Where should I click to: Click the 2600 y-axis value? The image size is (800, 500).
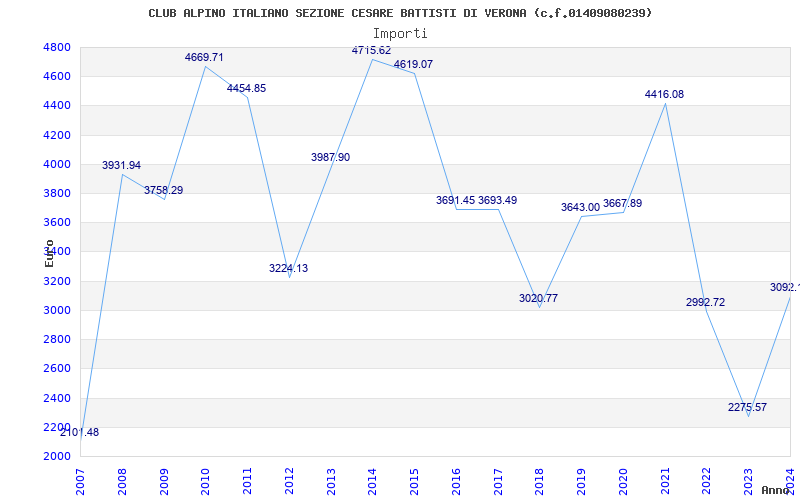click(x=57, y=368)
